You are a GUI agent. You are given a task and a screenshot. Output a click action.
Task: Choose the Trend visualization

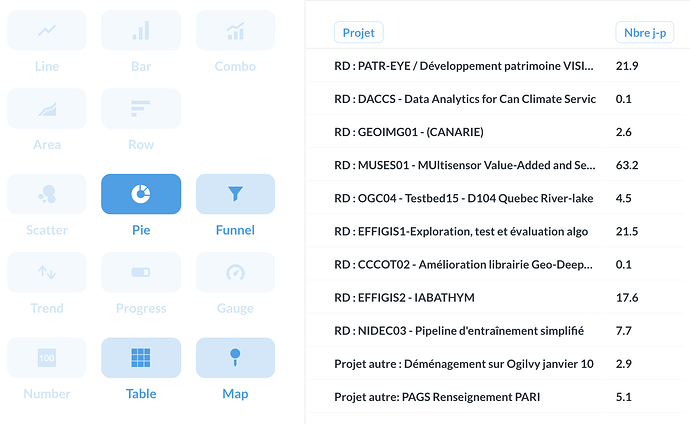coord(47,272)
